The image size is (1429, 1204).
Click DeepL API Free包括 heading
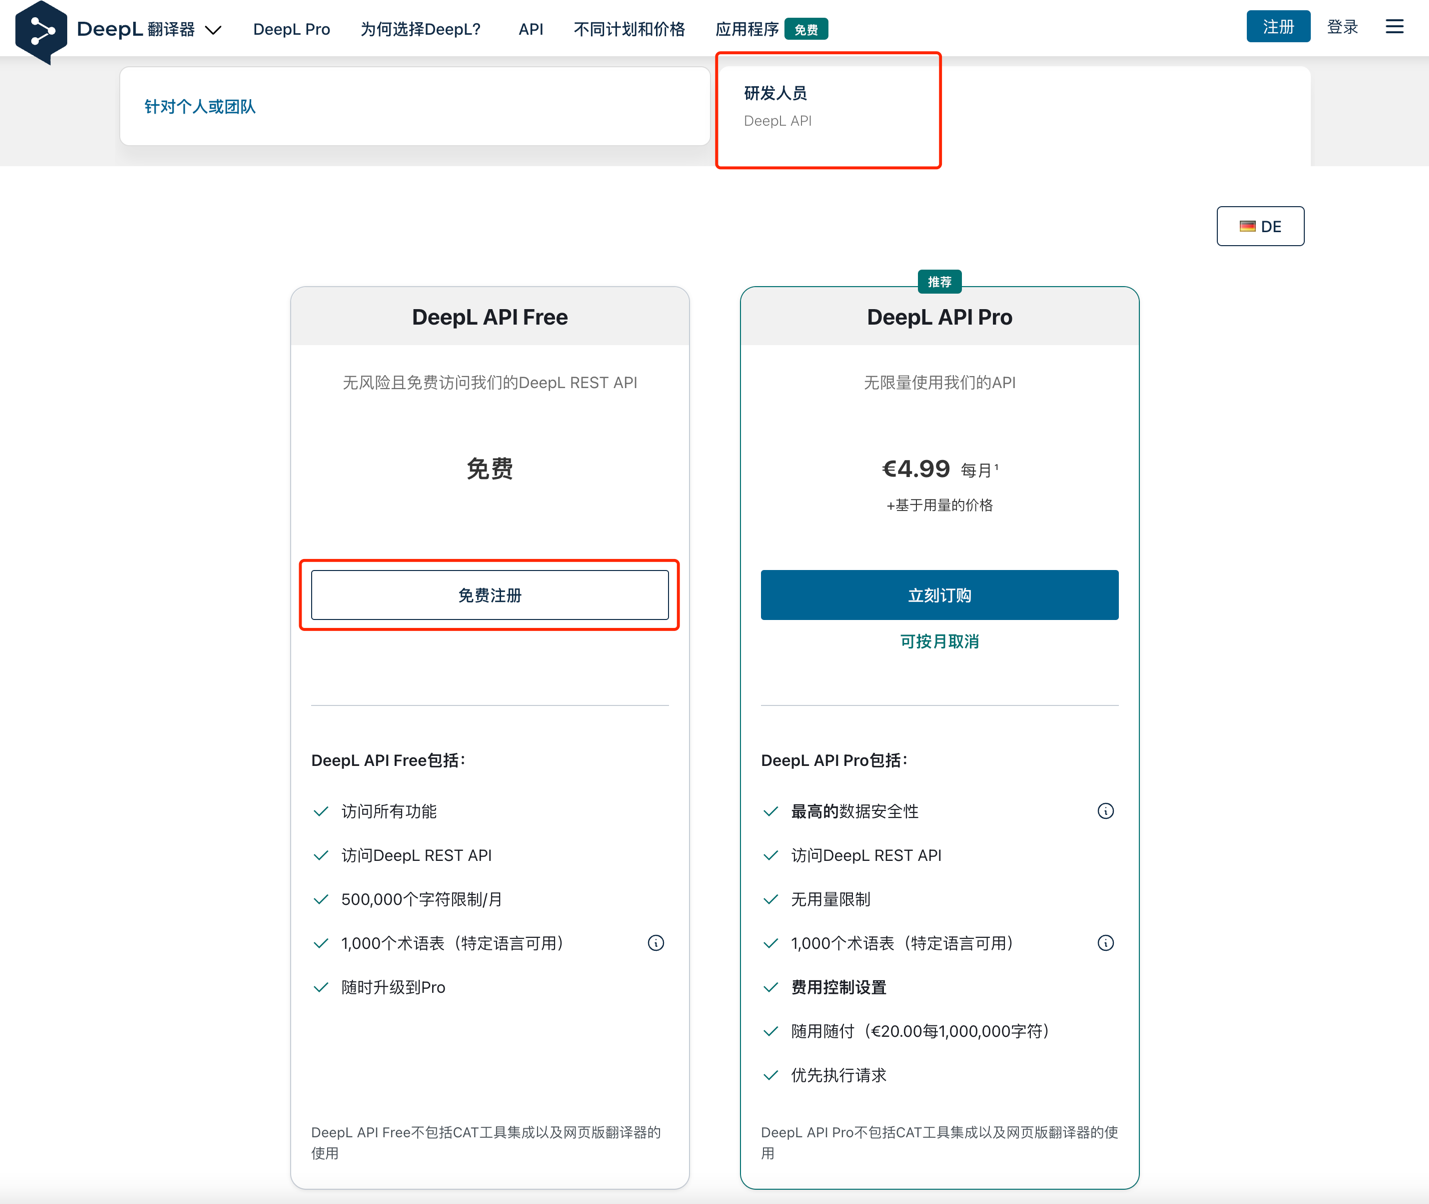(388, 760)
